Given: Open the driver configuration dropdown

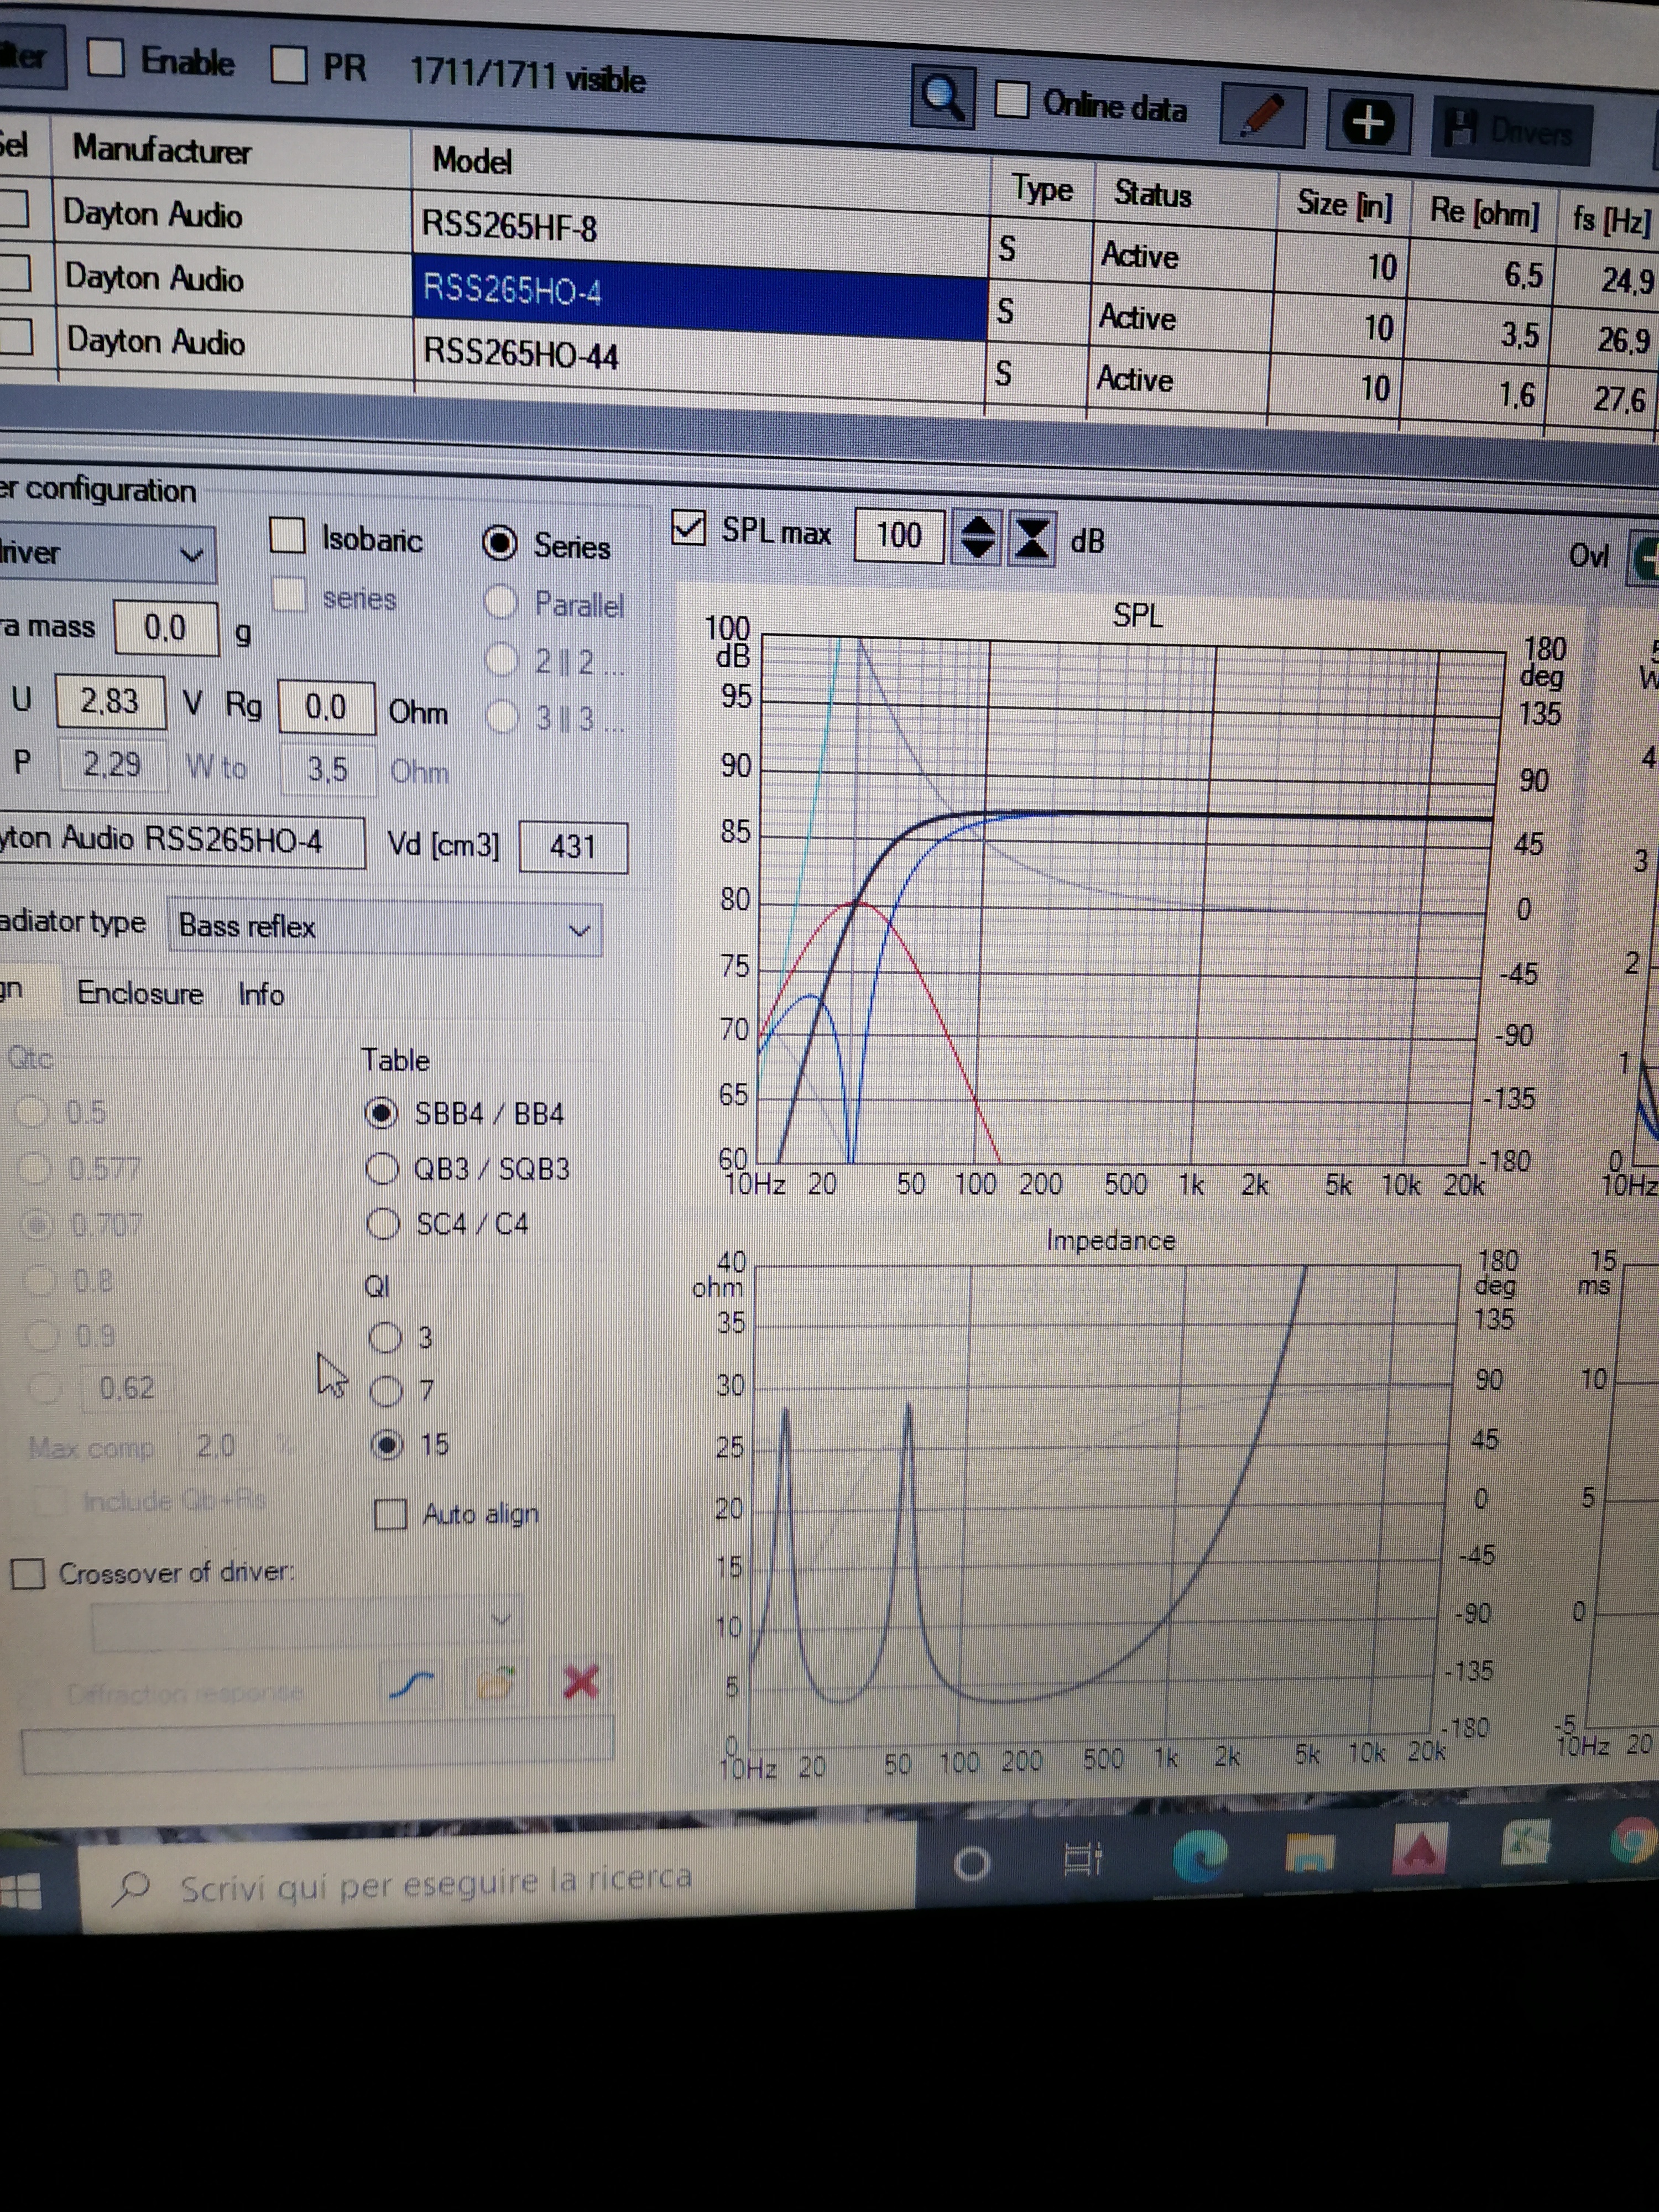Looking at the screenshot, I should (106, 554).
